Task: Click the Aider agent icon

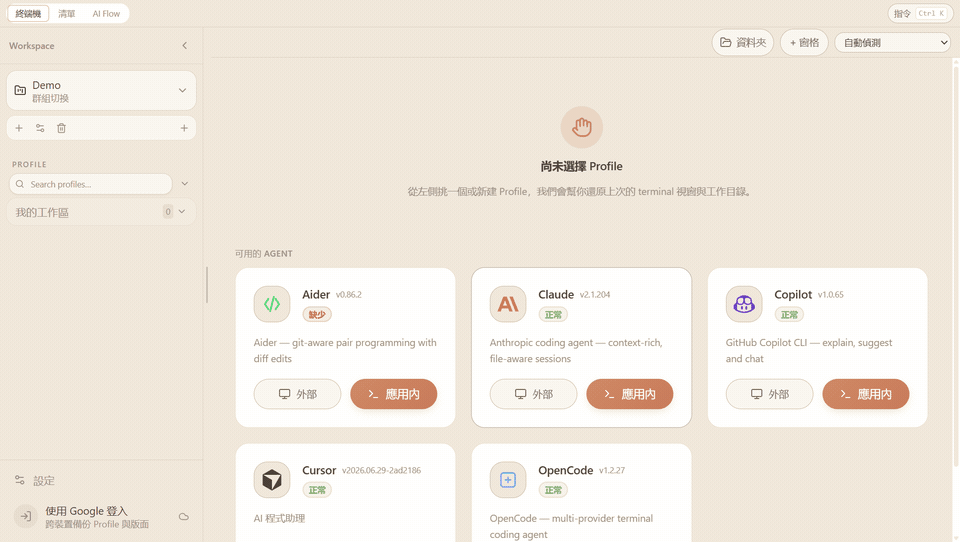Action: click(272, 304)
